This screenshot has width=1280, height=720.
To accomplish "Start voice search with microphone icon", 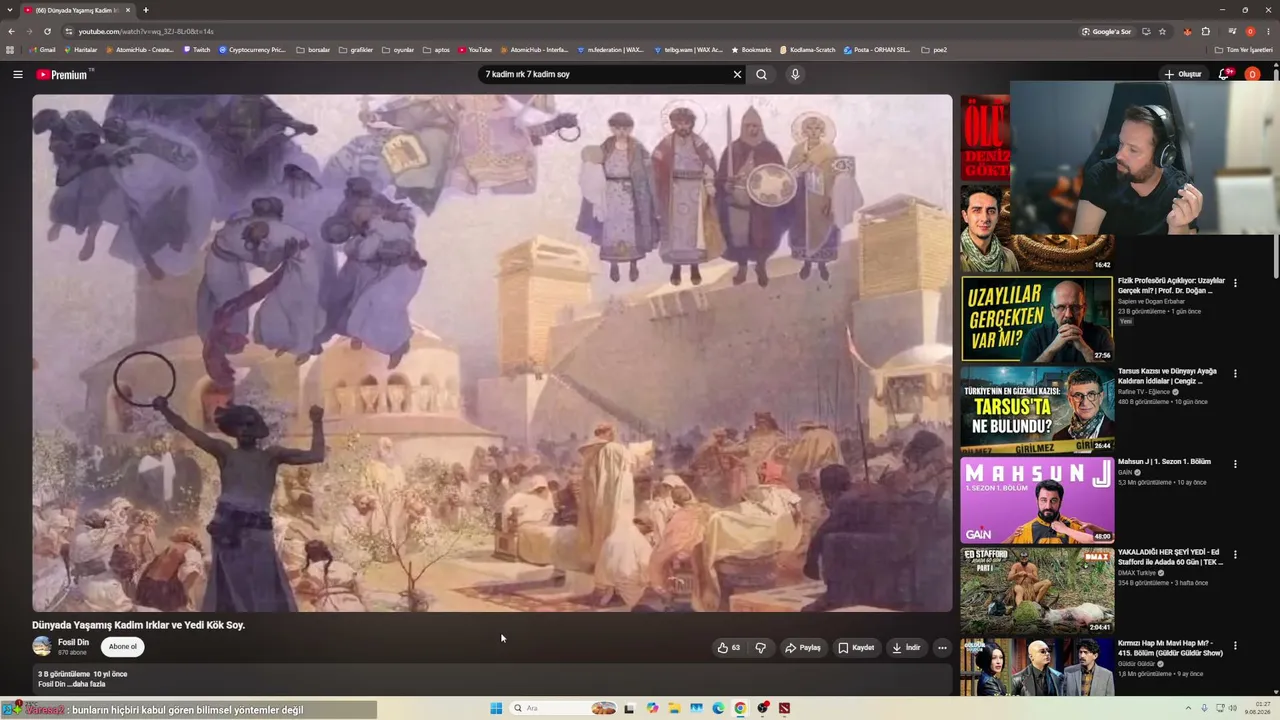I will pyautogui.click(x=795, y=74).
